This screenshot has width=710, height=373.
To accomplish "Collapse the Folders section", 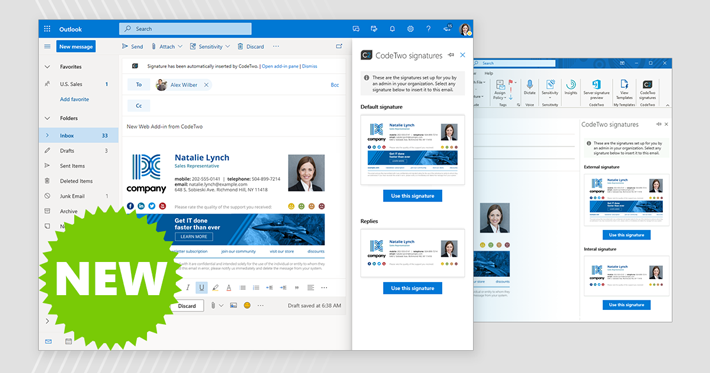I will coord(47,118).
